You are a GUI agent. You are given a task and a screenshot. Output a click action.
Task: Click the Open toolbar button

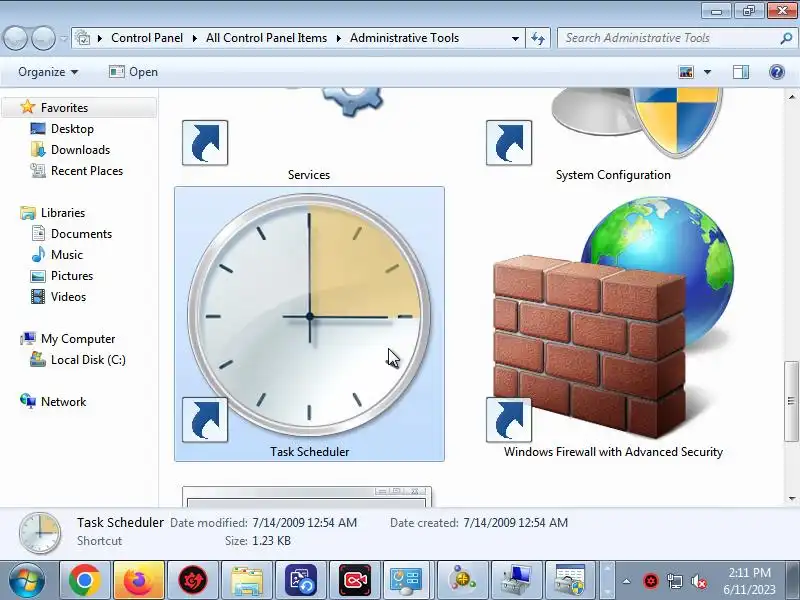pyautogui.click(x=133, y=72)
